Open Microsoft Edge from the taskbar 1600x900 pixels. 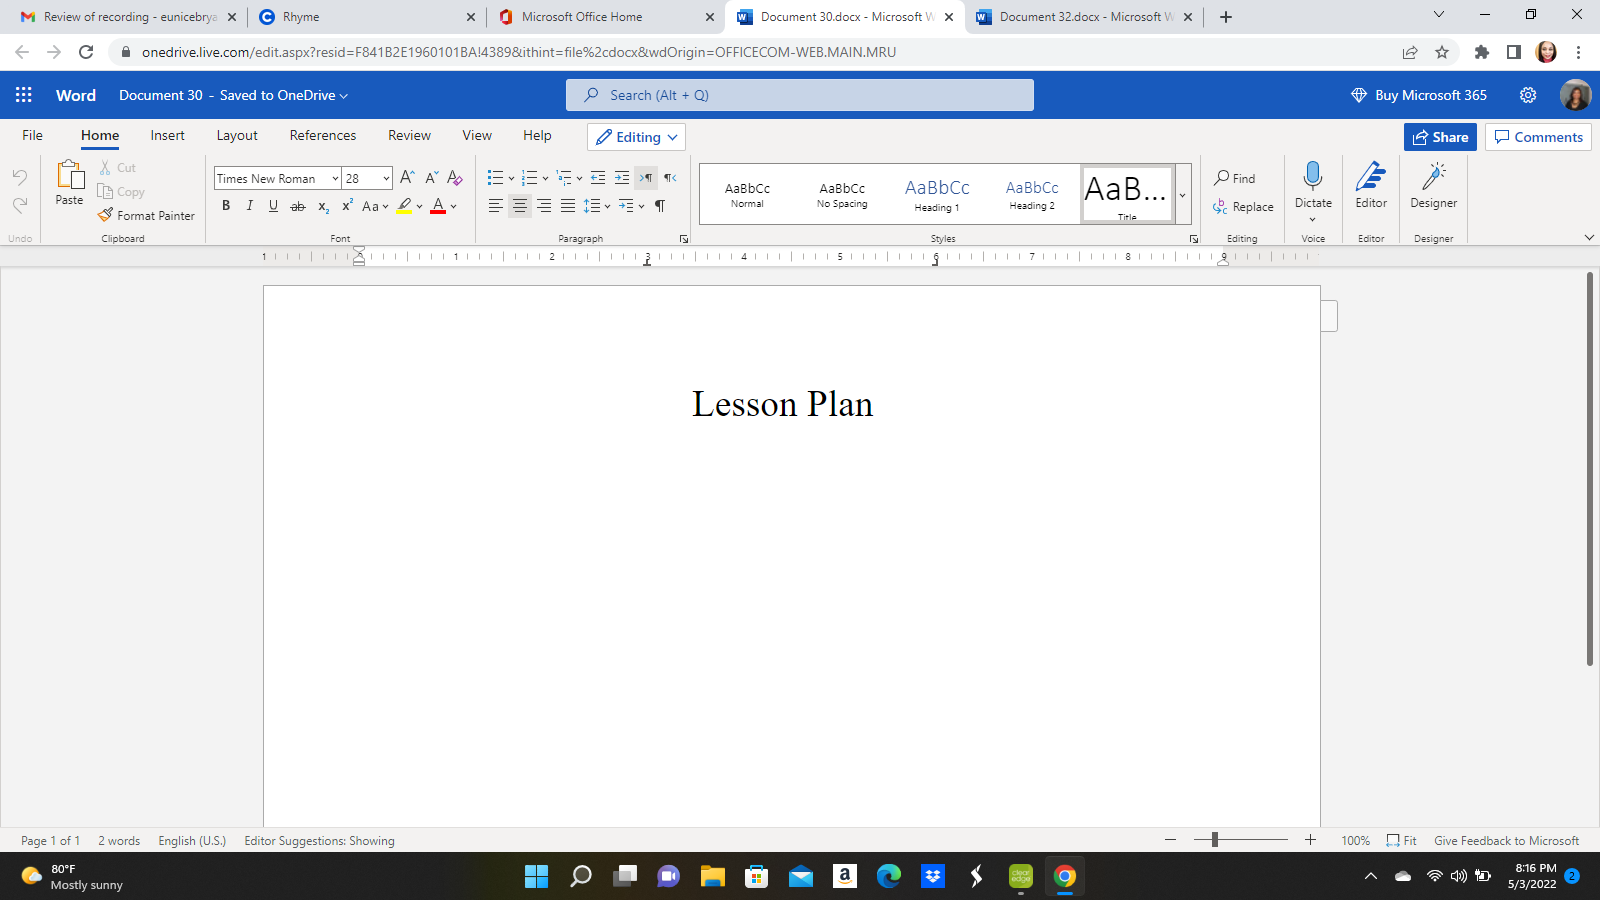pos(889,876)
